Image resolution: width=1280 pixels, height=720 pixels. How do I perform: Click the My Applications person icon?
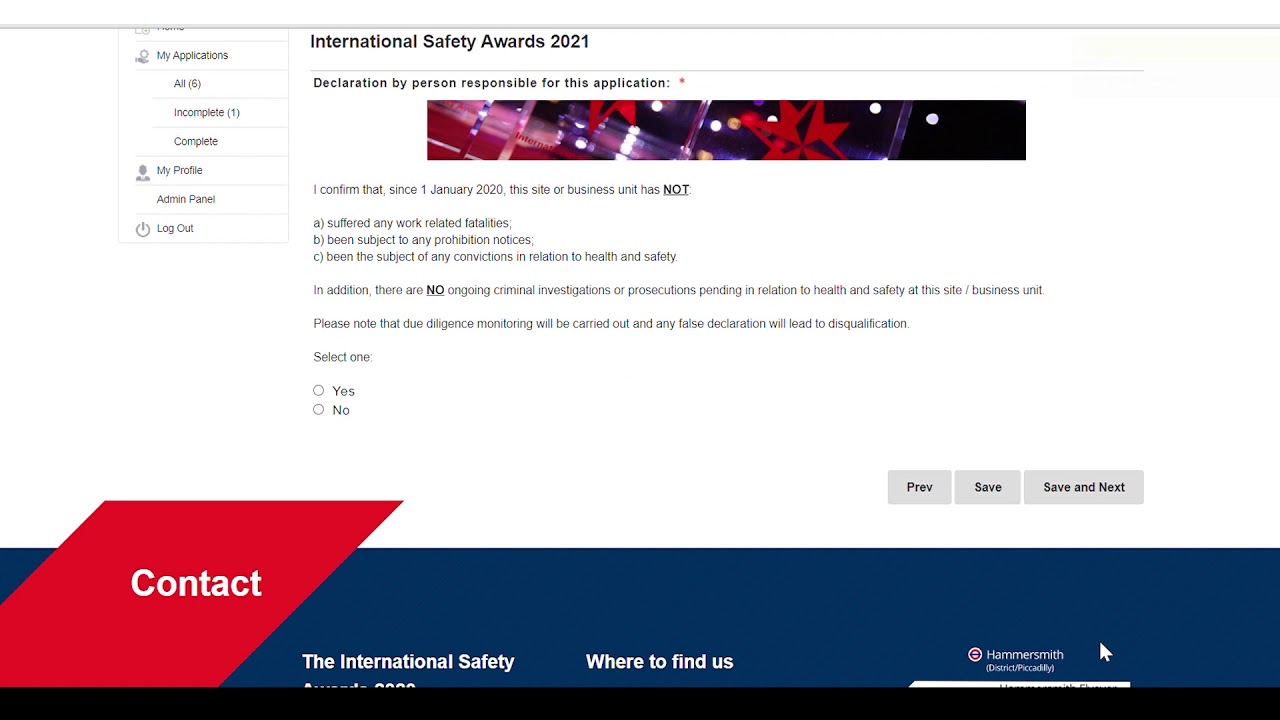142,57
